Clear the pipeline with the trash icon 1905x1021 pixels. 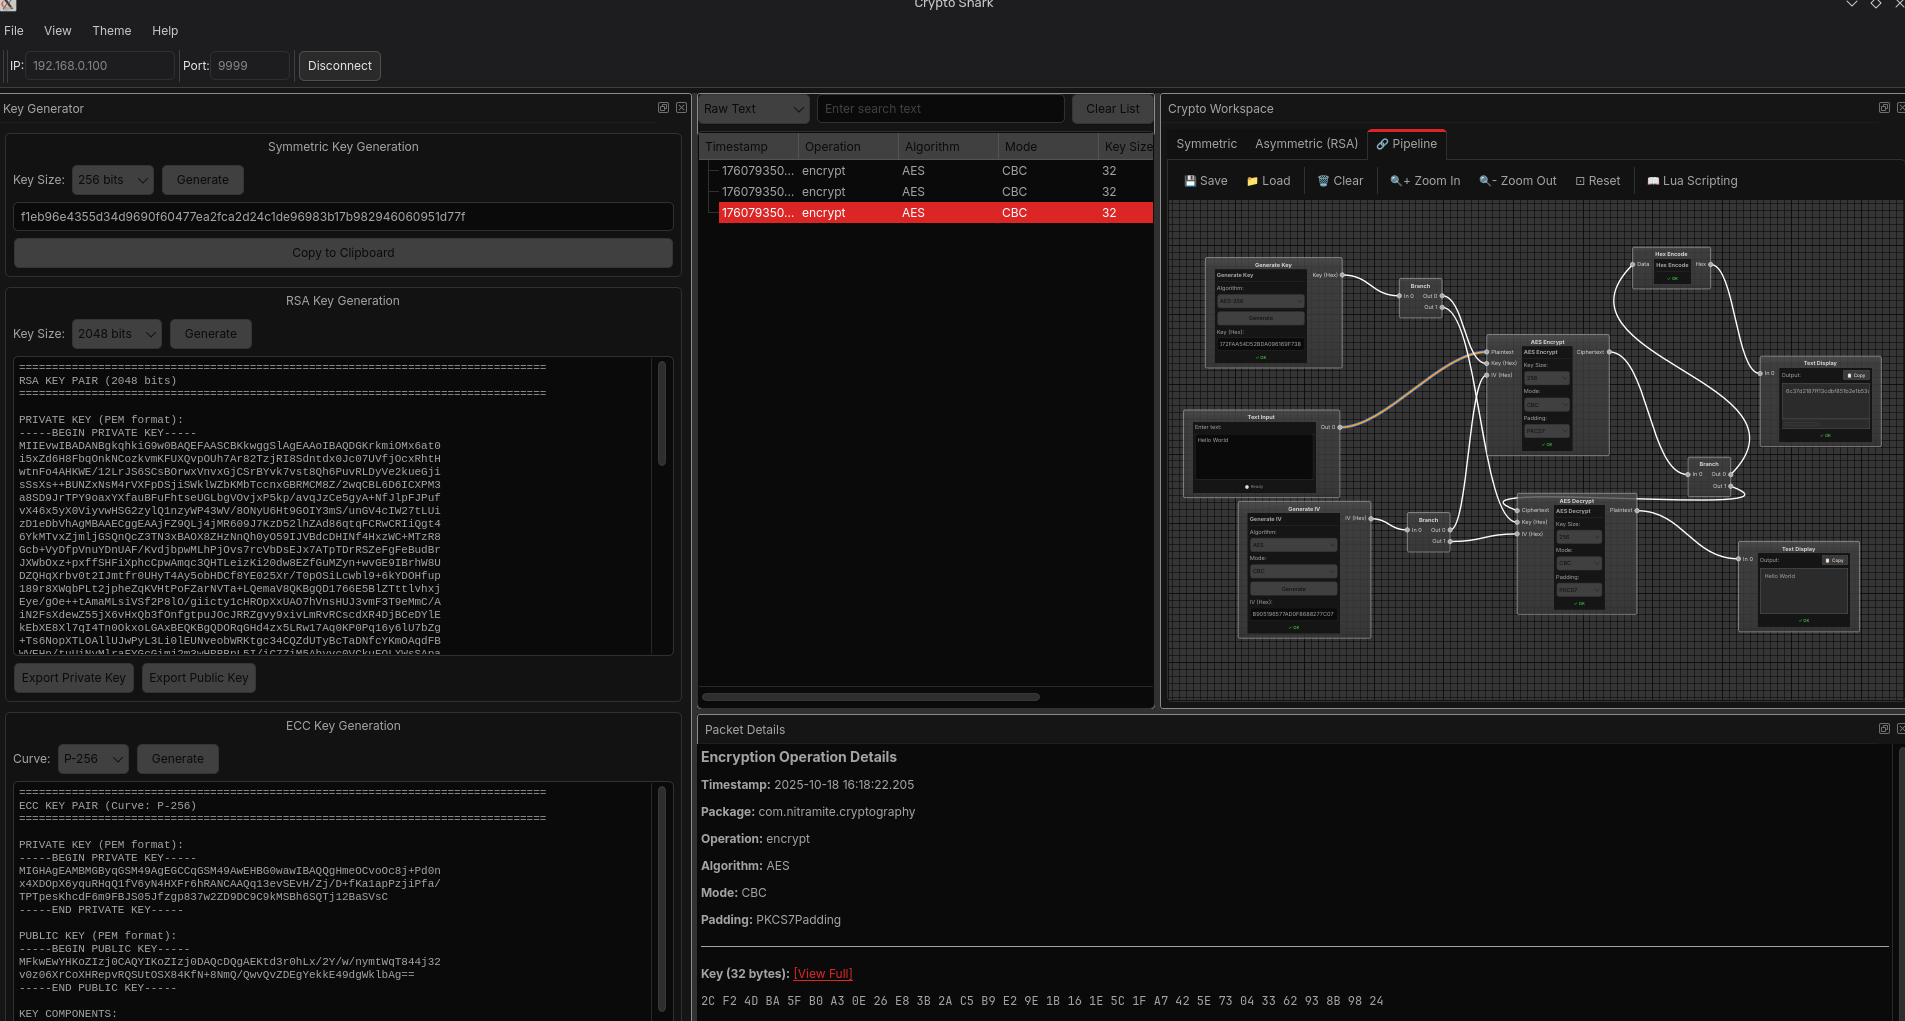(x=1339, y=181)
